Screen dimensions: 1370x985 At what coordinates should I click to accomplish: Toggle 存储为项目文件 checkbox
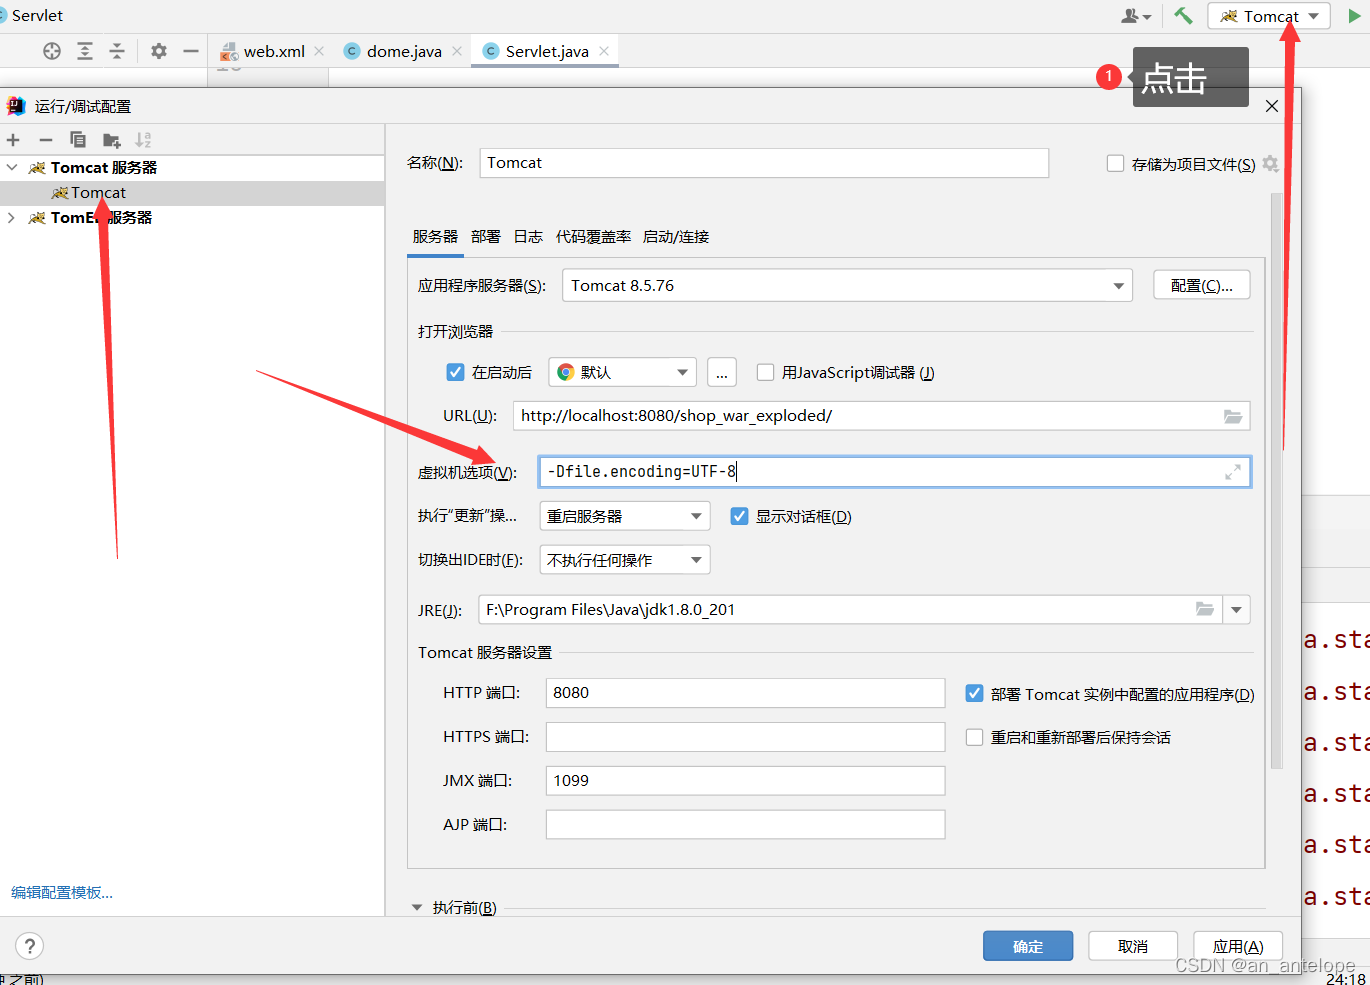tap(1116, 164)
